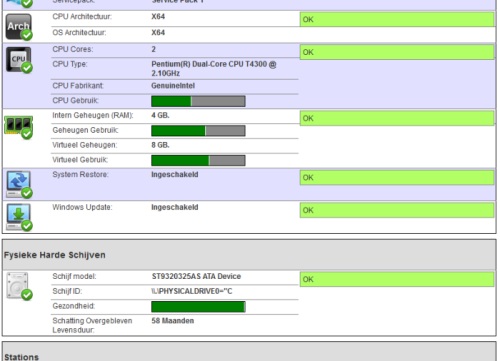Click the OK status for System Restore
This screenshot has width=500, height=361.
point(397,177)
